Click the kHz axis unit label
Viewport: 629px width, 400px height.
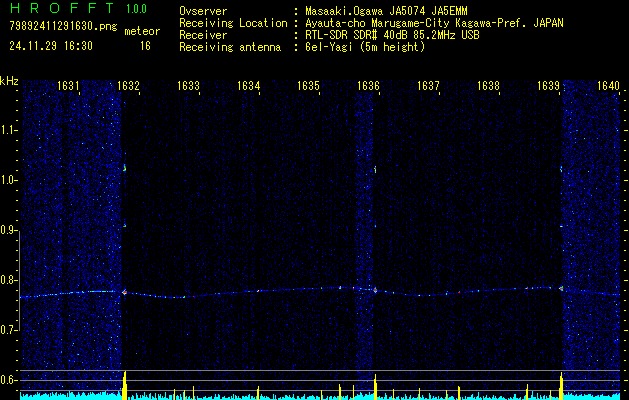coord(9,80)
